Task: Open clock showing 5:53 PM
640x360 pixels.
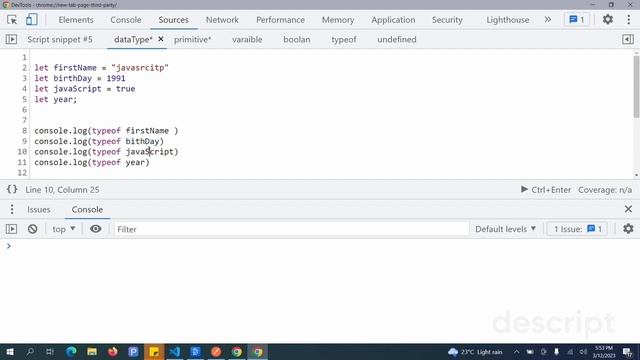Action: tap(604, 352)
